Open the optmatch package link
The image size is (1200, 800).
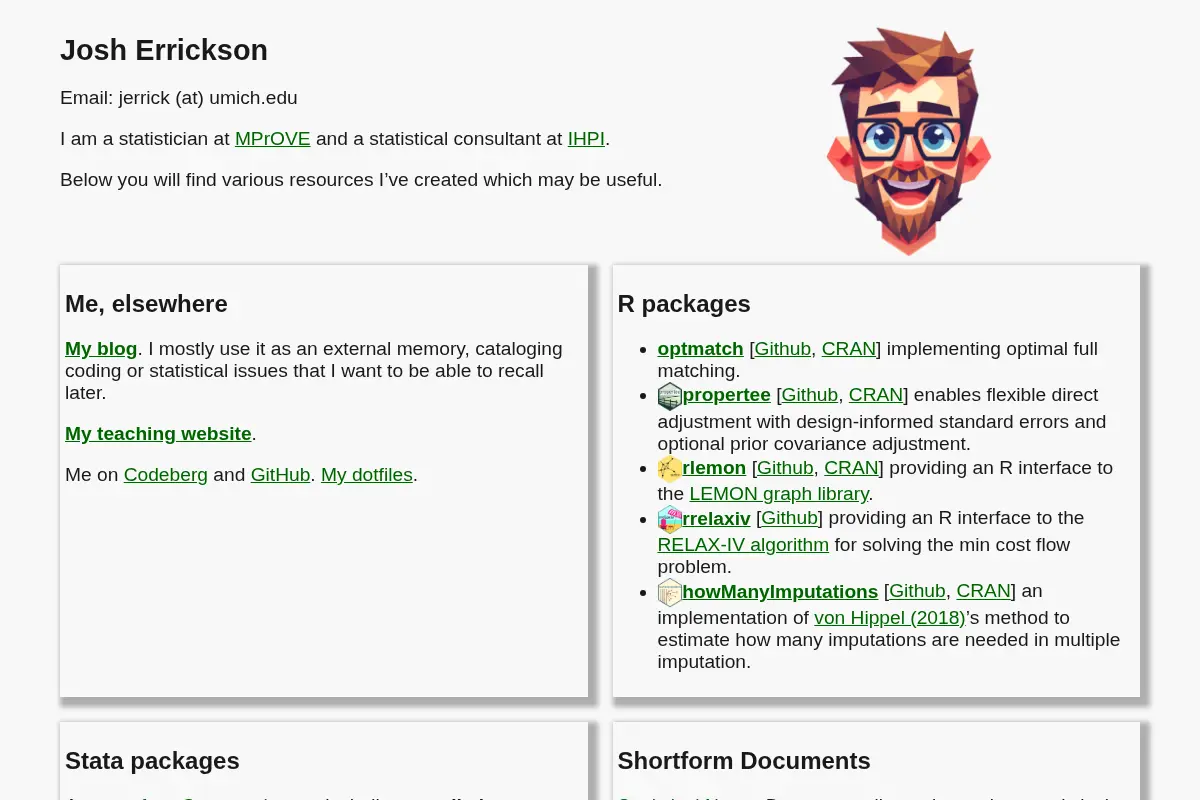pos(701,349)
